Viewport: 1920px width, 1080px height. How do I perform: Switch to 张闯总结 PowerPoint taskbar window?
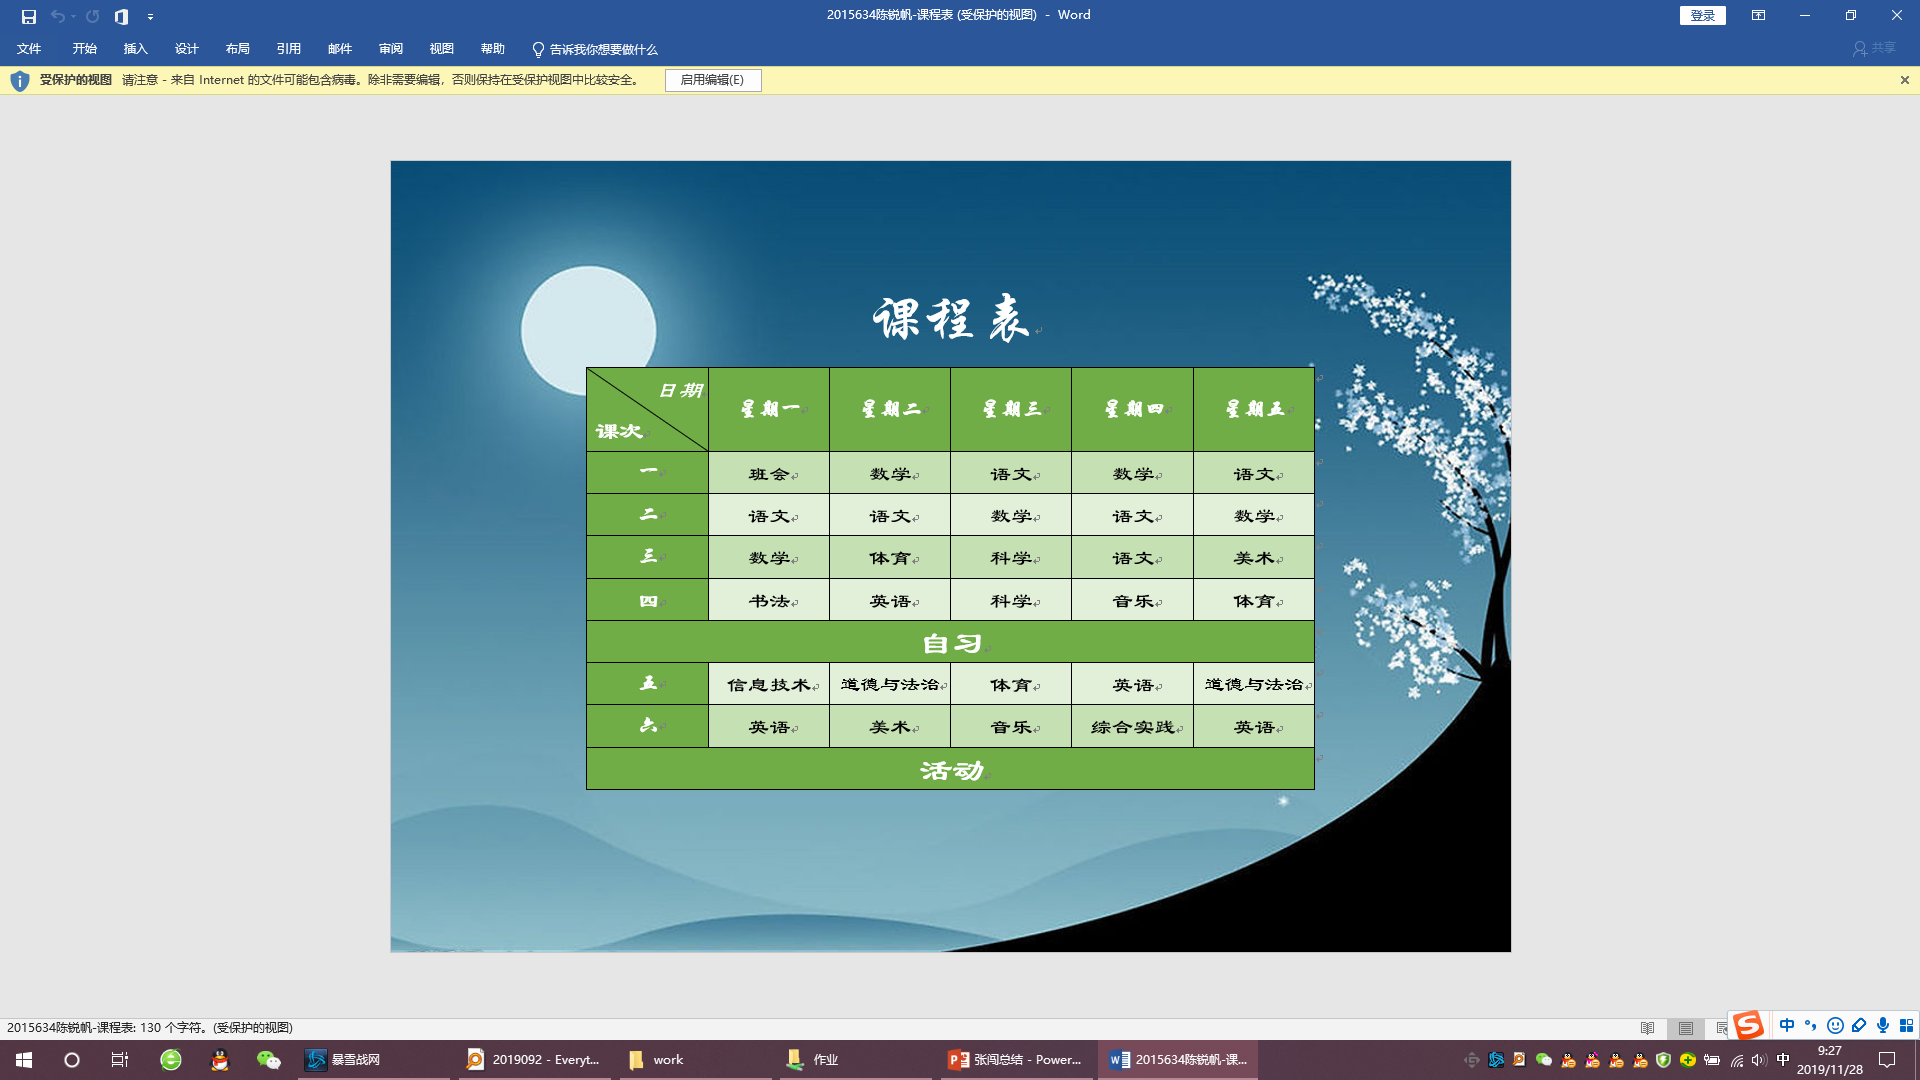pyautogui.click(x=1017, y=1059)
